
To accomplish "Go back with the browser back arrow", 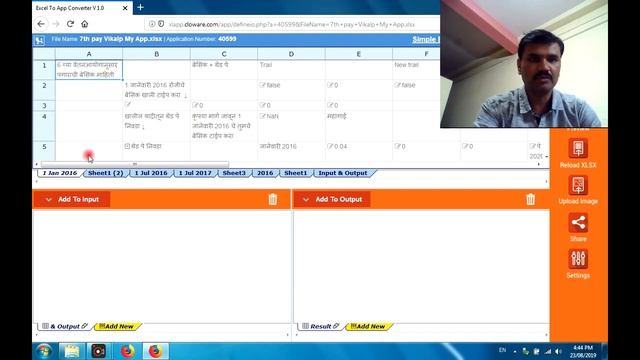I will coord(41,24).
